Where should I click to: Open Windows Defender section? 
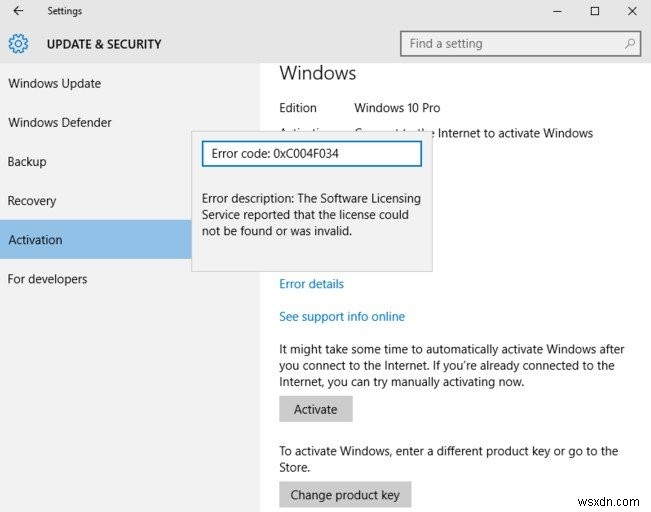click(x=60, y=122)
